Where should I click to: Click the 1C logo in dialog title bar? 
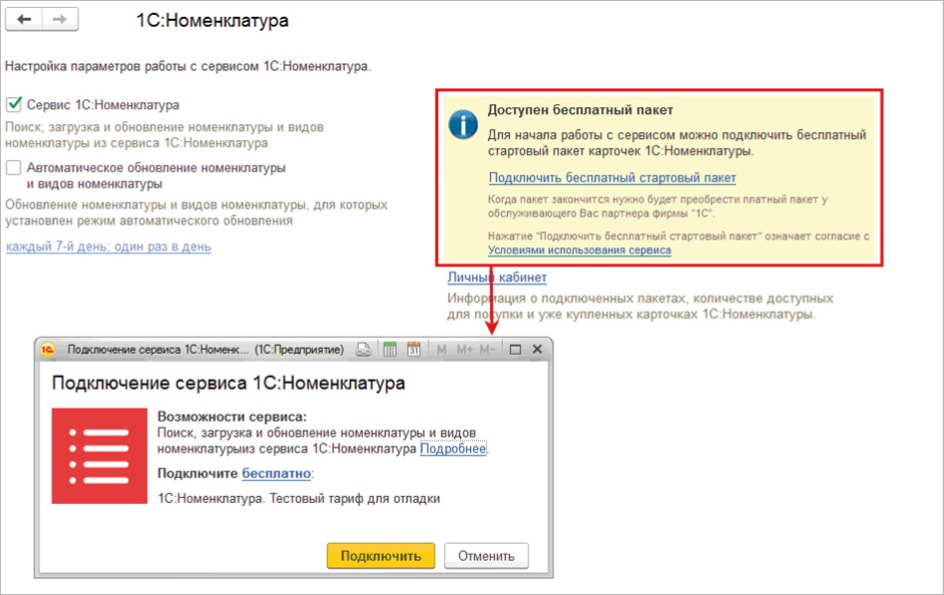[48, 350]
